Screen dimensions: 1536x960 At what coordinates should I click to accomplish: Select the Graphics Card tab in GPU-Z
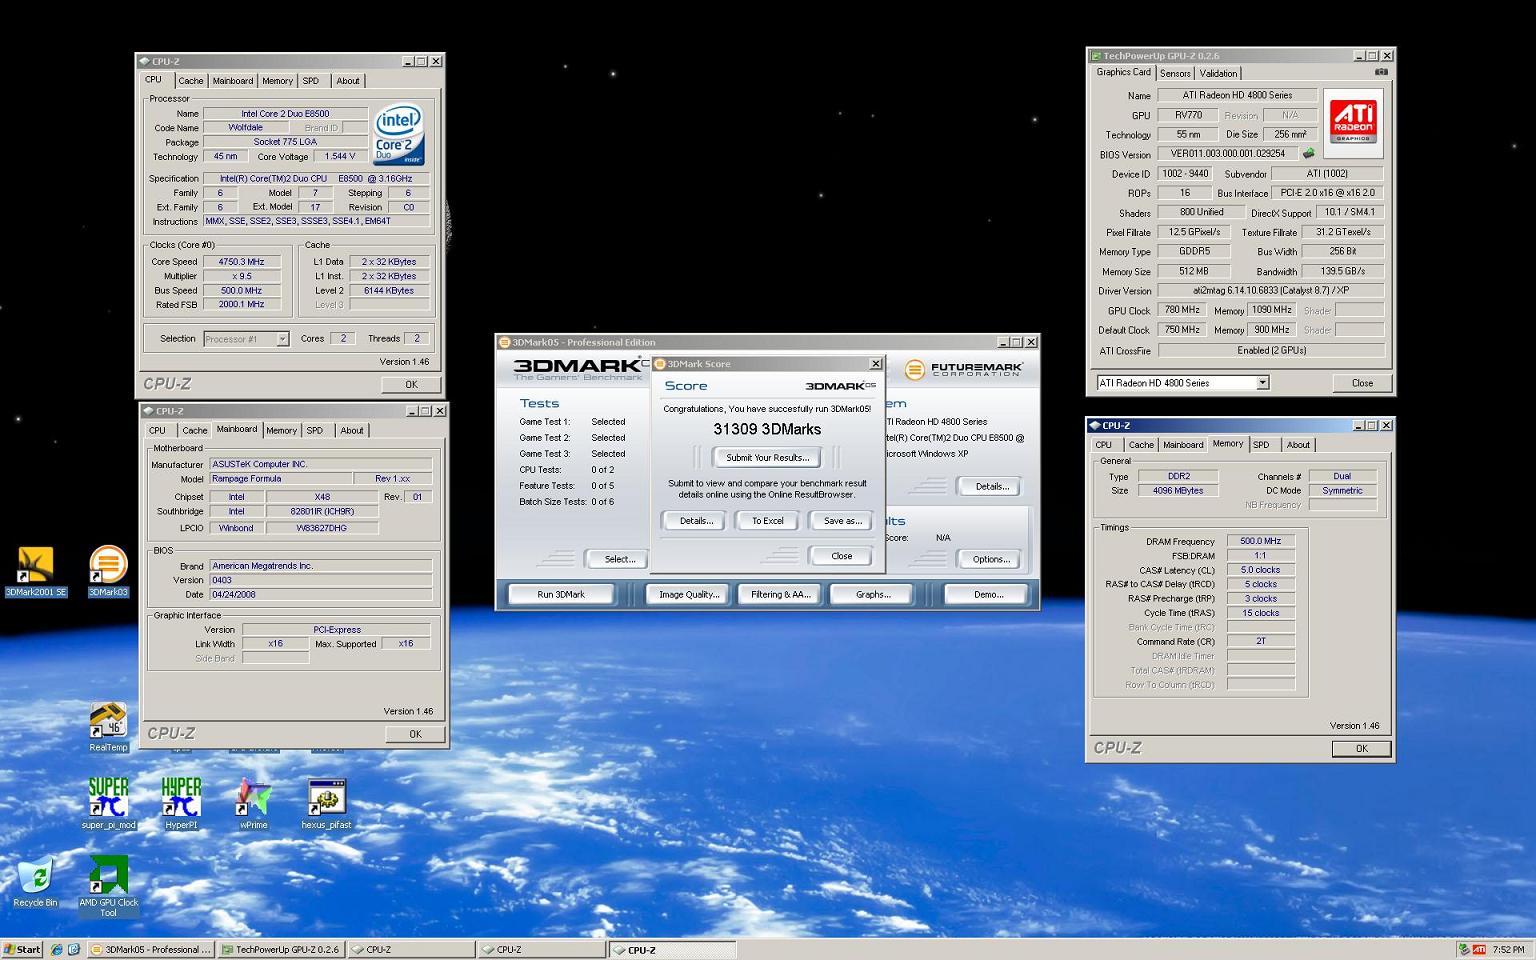[x=1123, y=72]
